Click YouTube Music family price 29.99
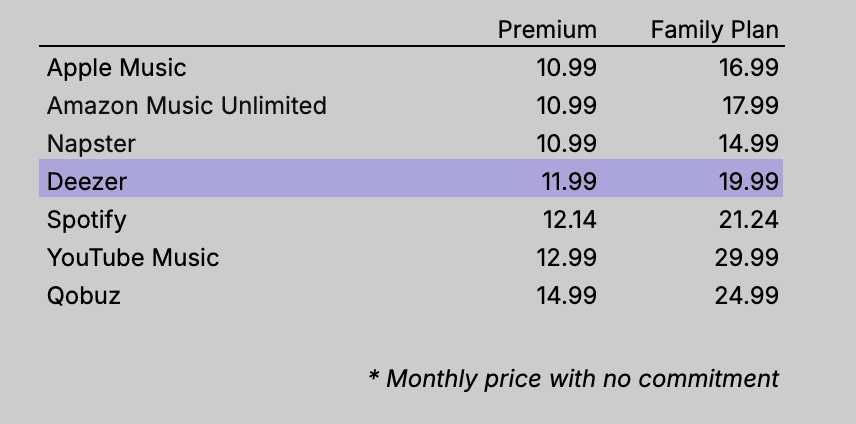The image size is (856, 424). (748, 257)
